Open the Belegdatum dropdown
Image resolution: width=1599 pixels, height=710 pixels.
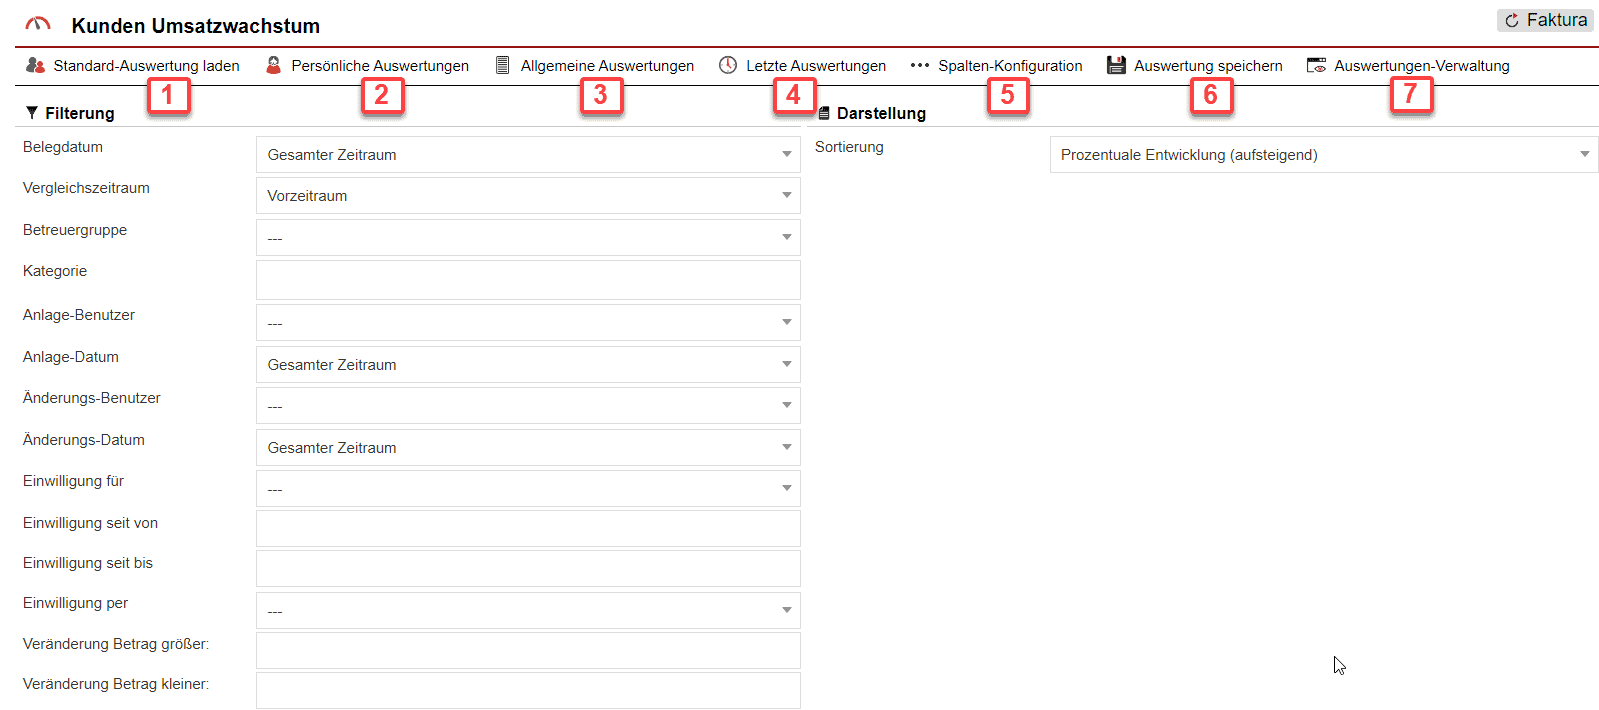point(528,155)
